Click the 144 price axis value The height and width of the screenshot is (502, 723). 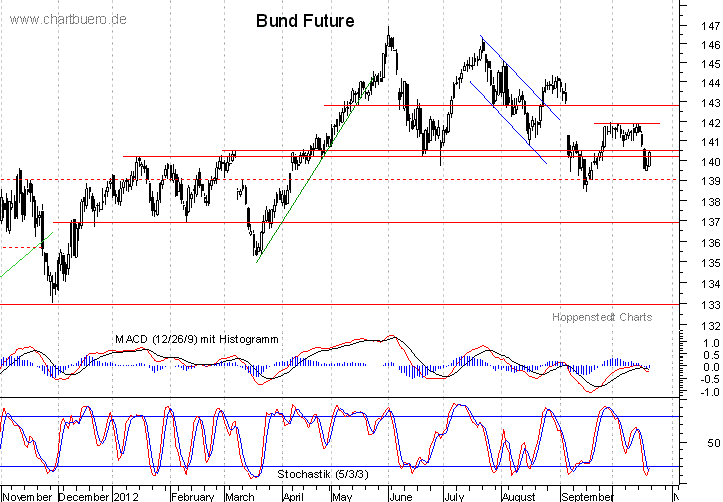[x=710, y=83]
